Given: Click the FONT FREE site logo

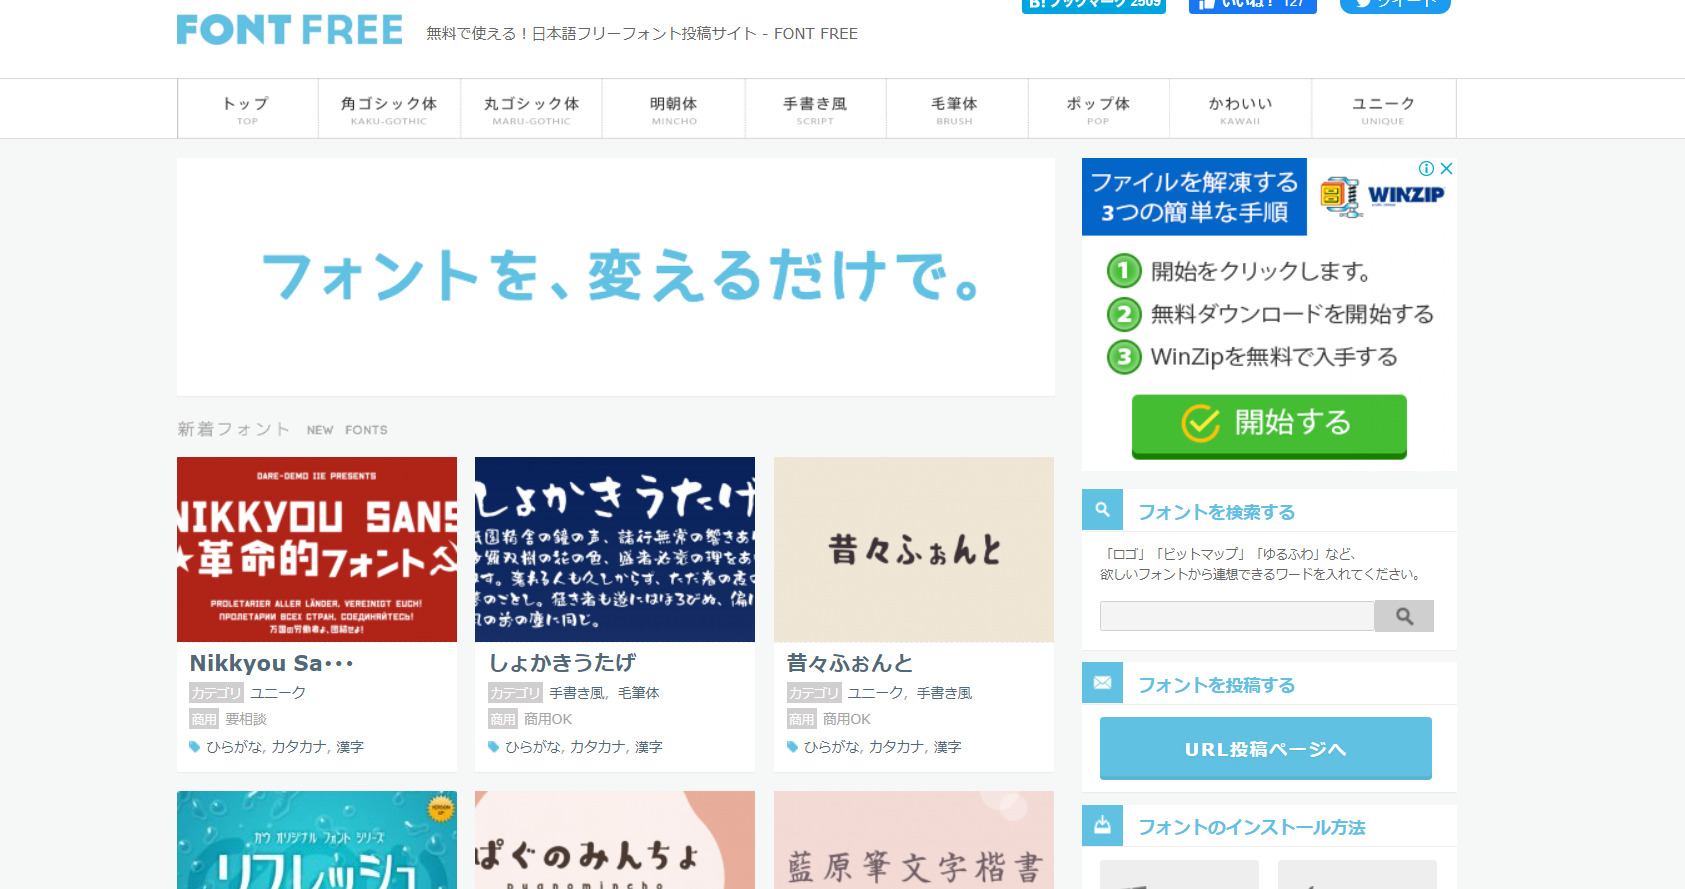Looking at the screenshot, I should (290, 30).
